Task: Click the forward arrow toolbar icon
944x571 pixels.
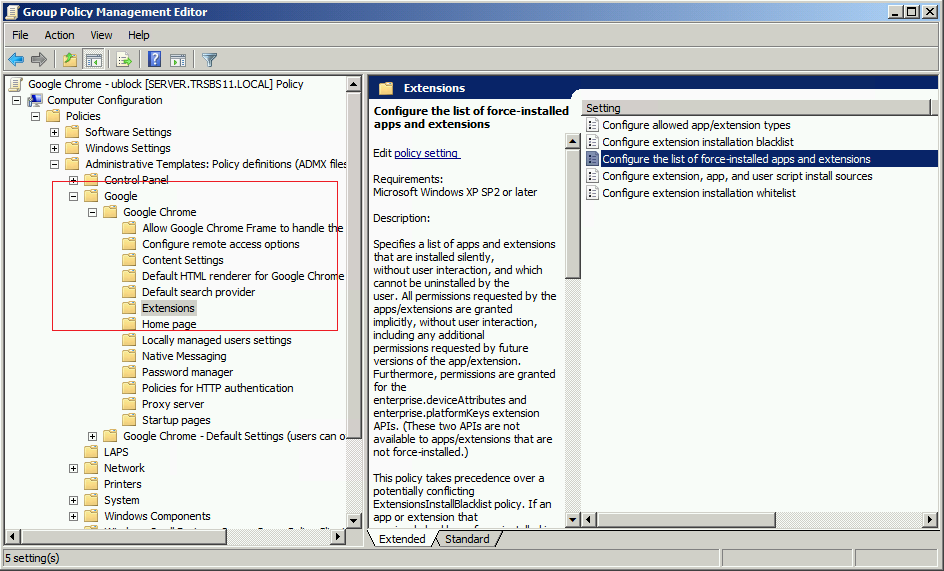Action: point(39,60)
